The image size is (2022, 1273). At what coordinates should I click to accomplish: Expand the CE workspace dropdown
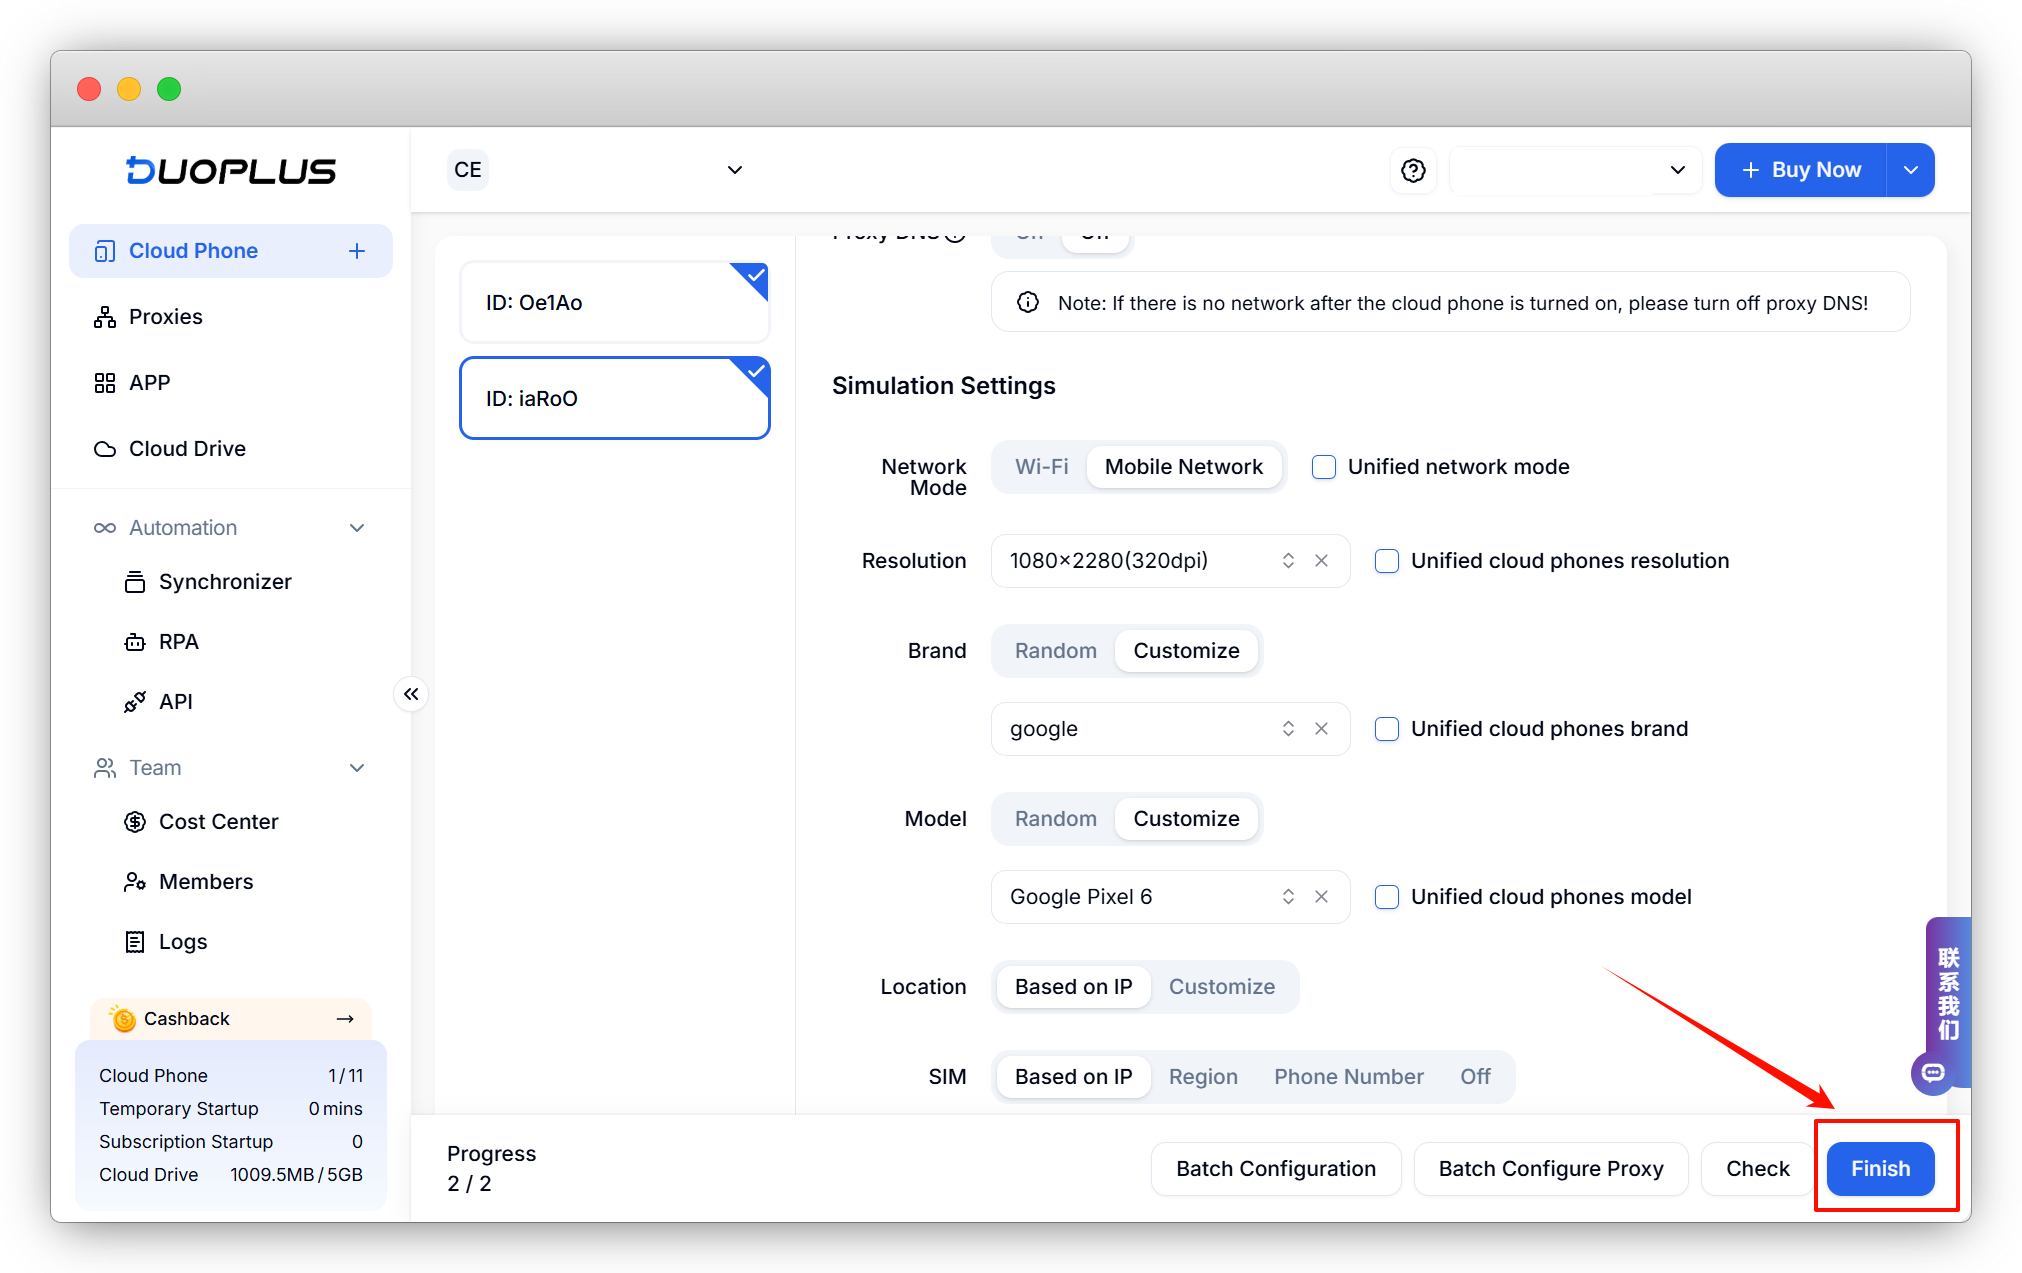pos(598,170)
